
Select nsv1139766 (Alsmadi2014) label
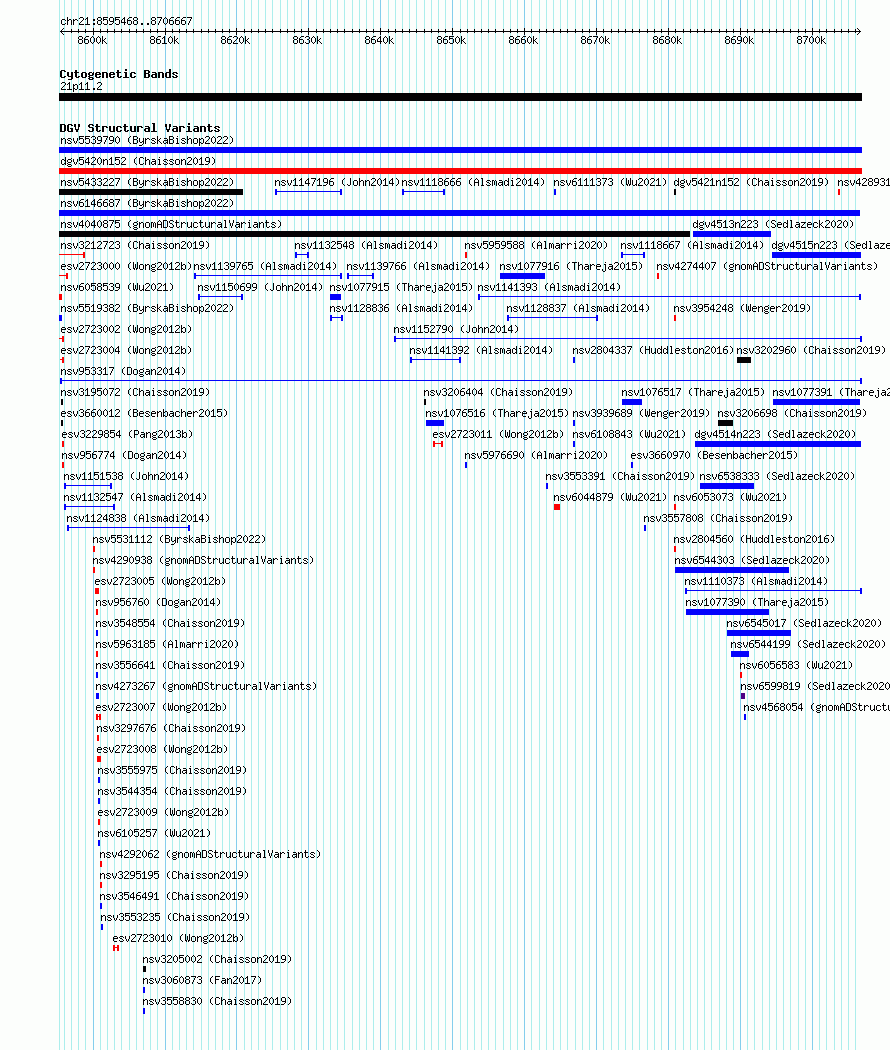point(418,267)
